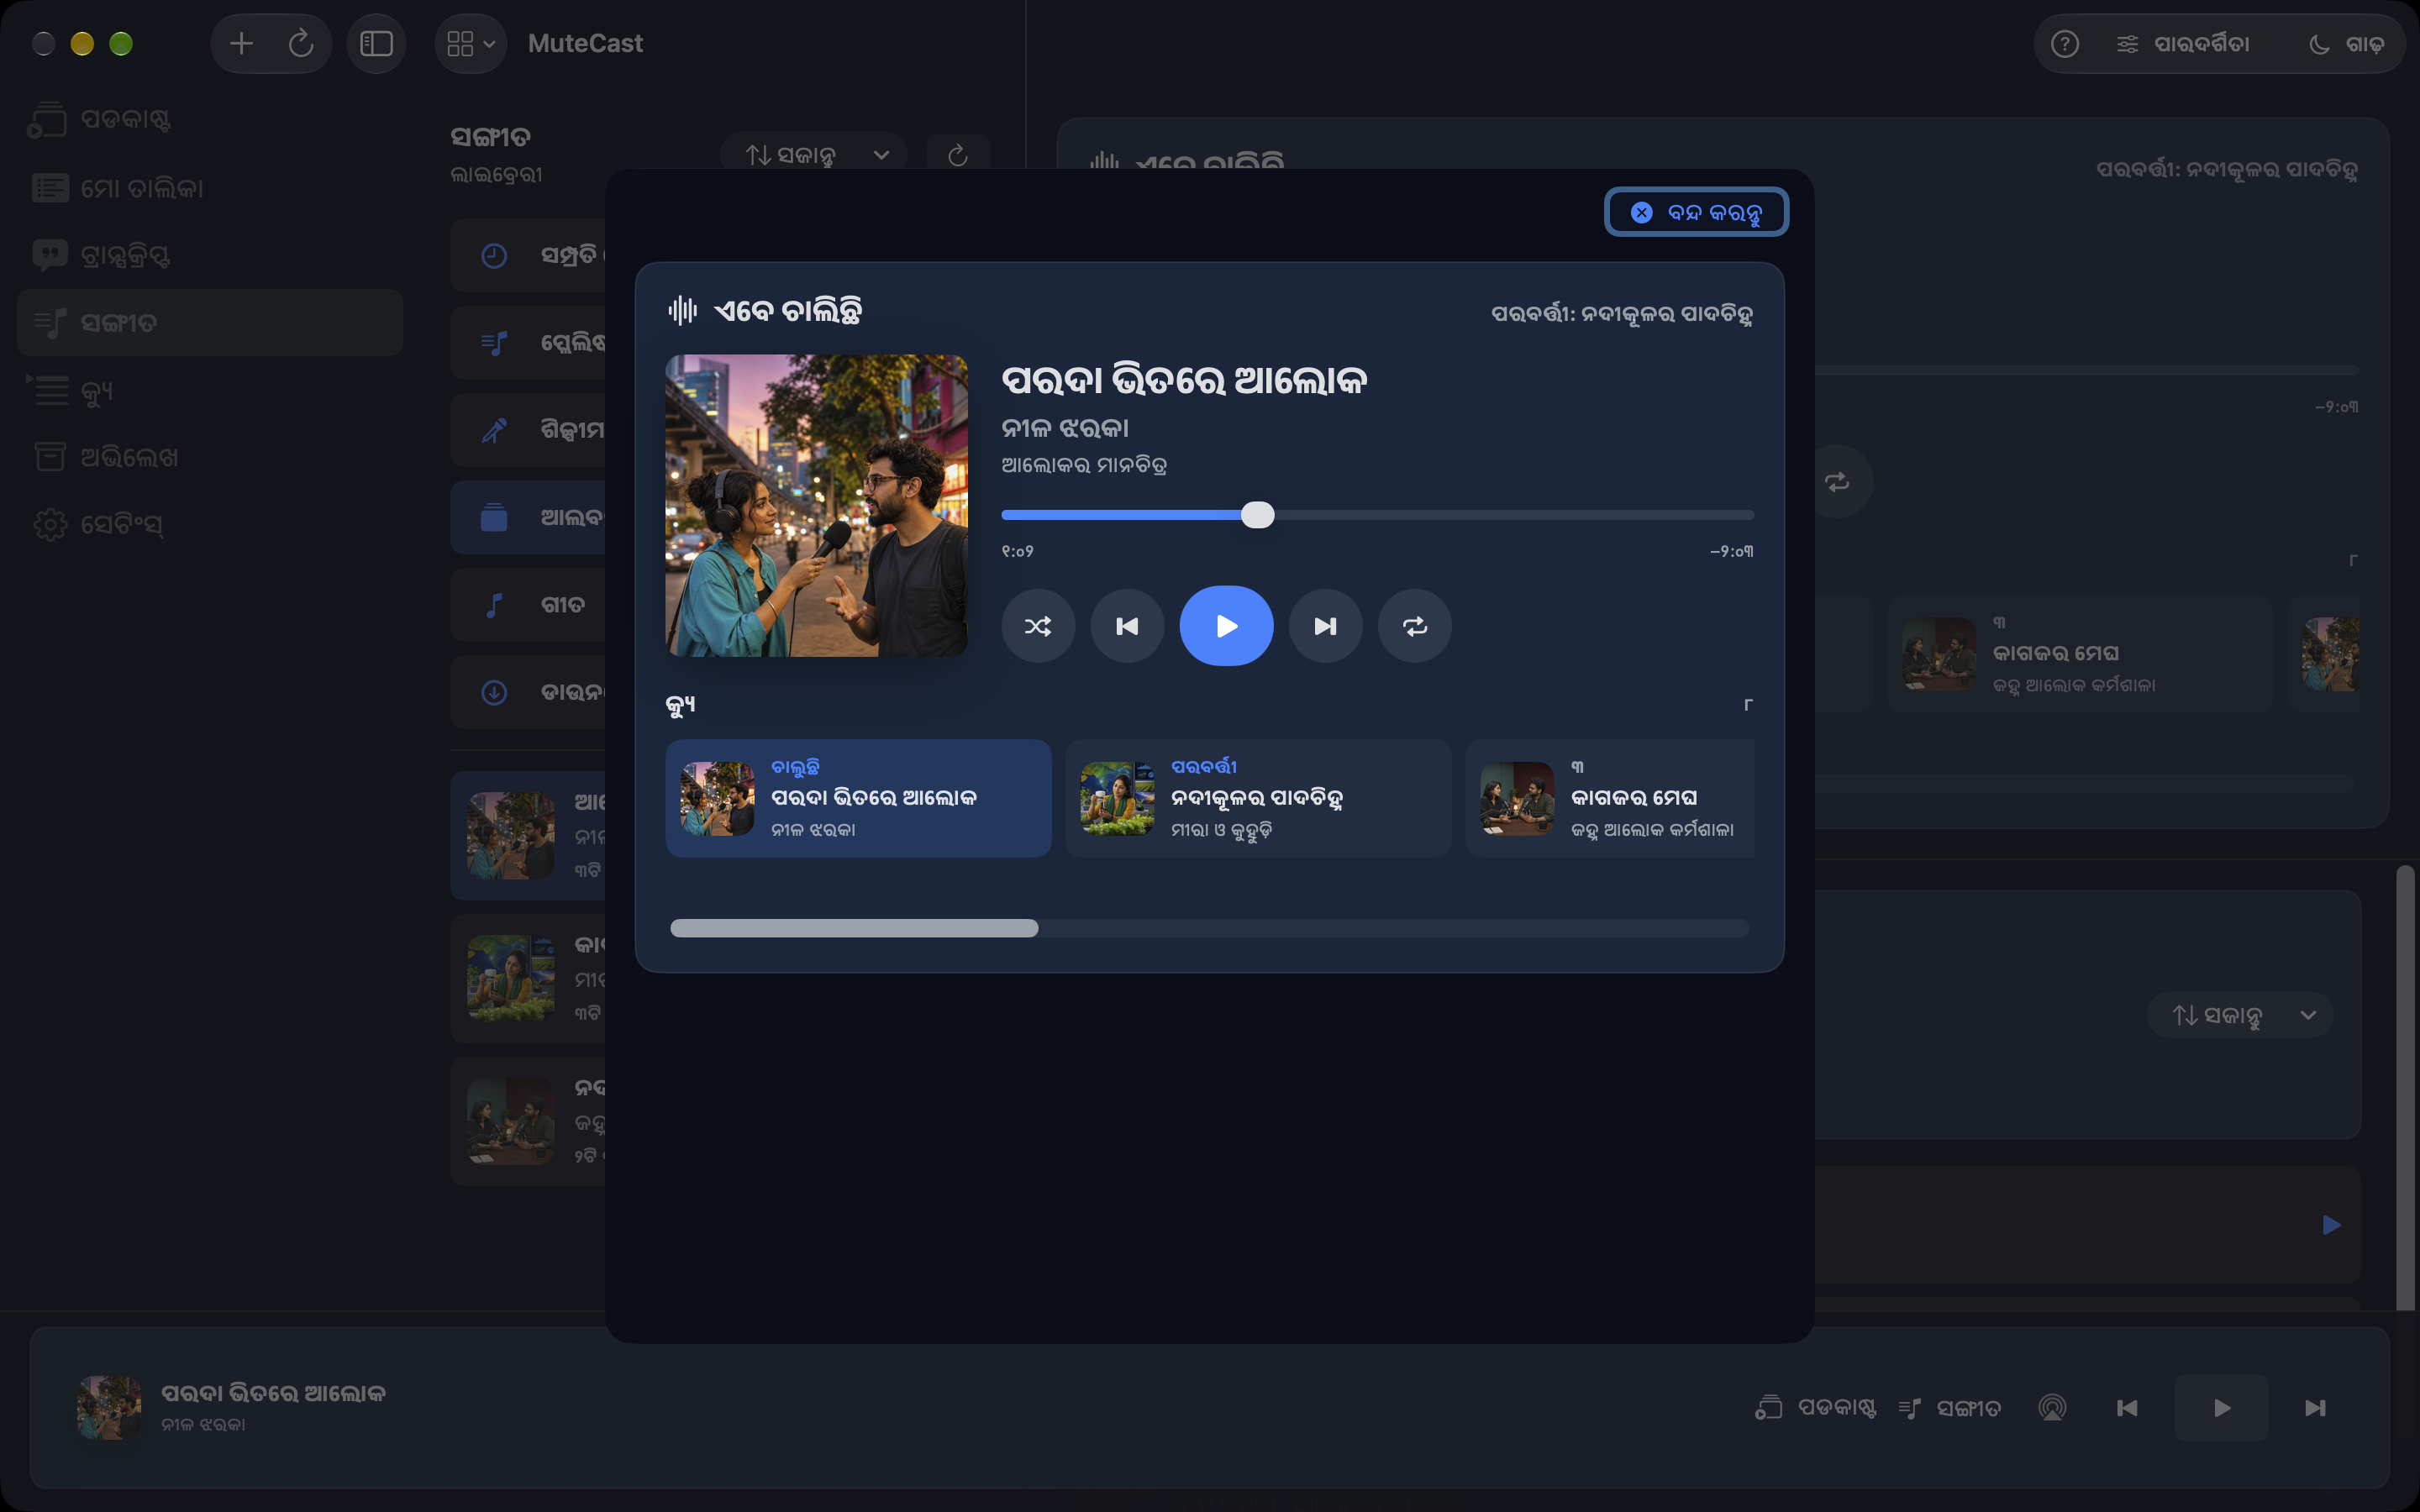Click the shuffle button in the modal player
2420x1512 pixels.
pos(1038,626)
